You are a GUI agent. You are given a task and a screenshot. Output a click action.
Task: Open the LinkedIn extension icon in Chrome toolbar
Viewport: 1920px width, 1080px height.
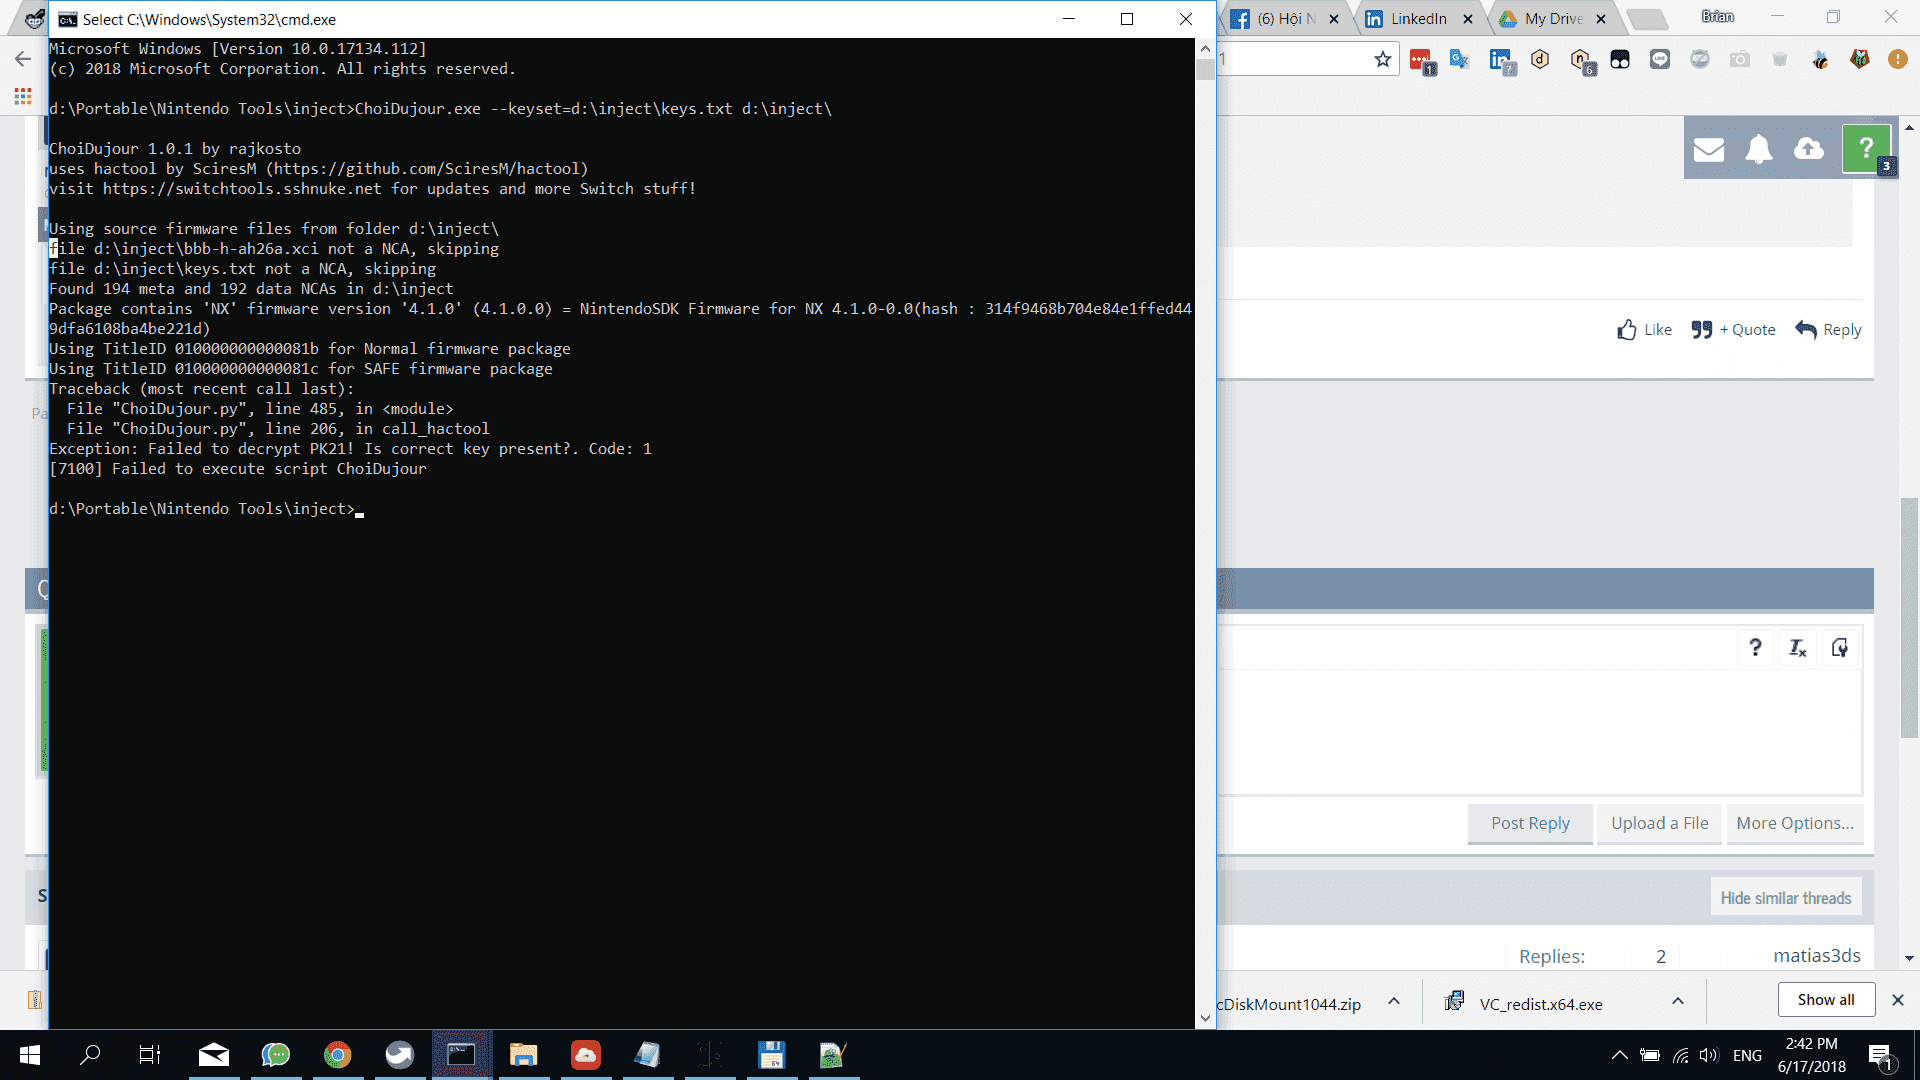[1501, 61]
